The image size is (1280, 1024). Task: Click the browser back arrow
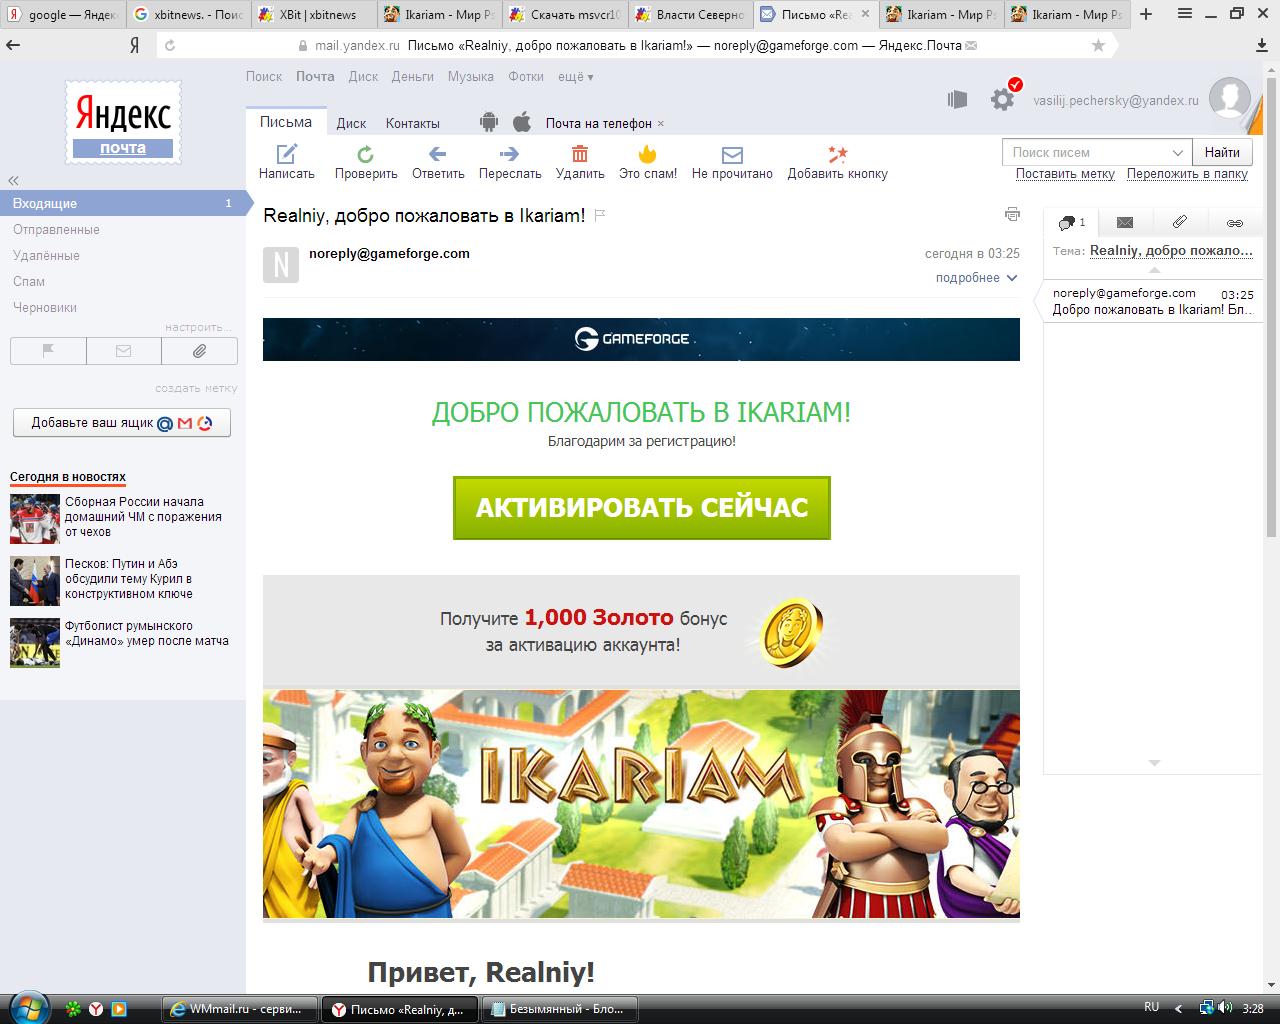coord(13,46)
